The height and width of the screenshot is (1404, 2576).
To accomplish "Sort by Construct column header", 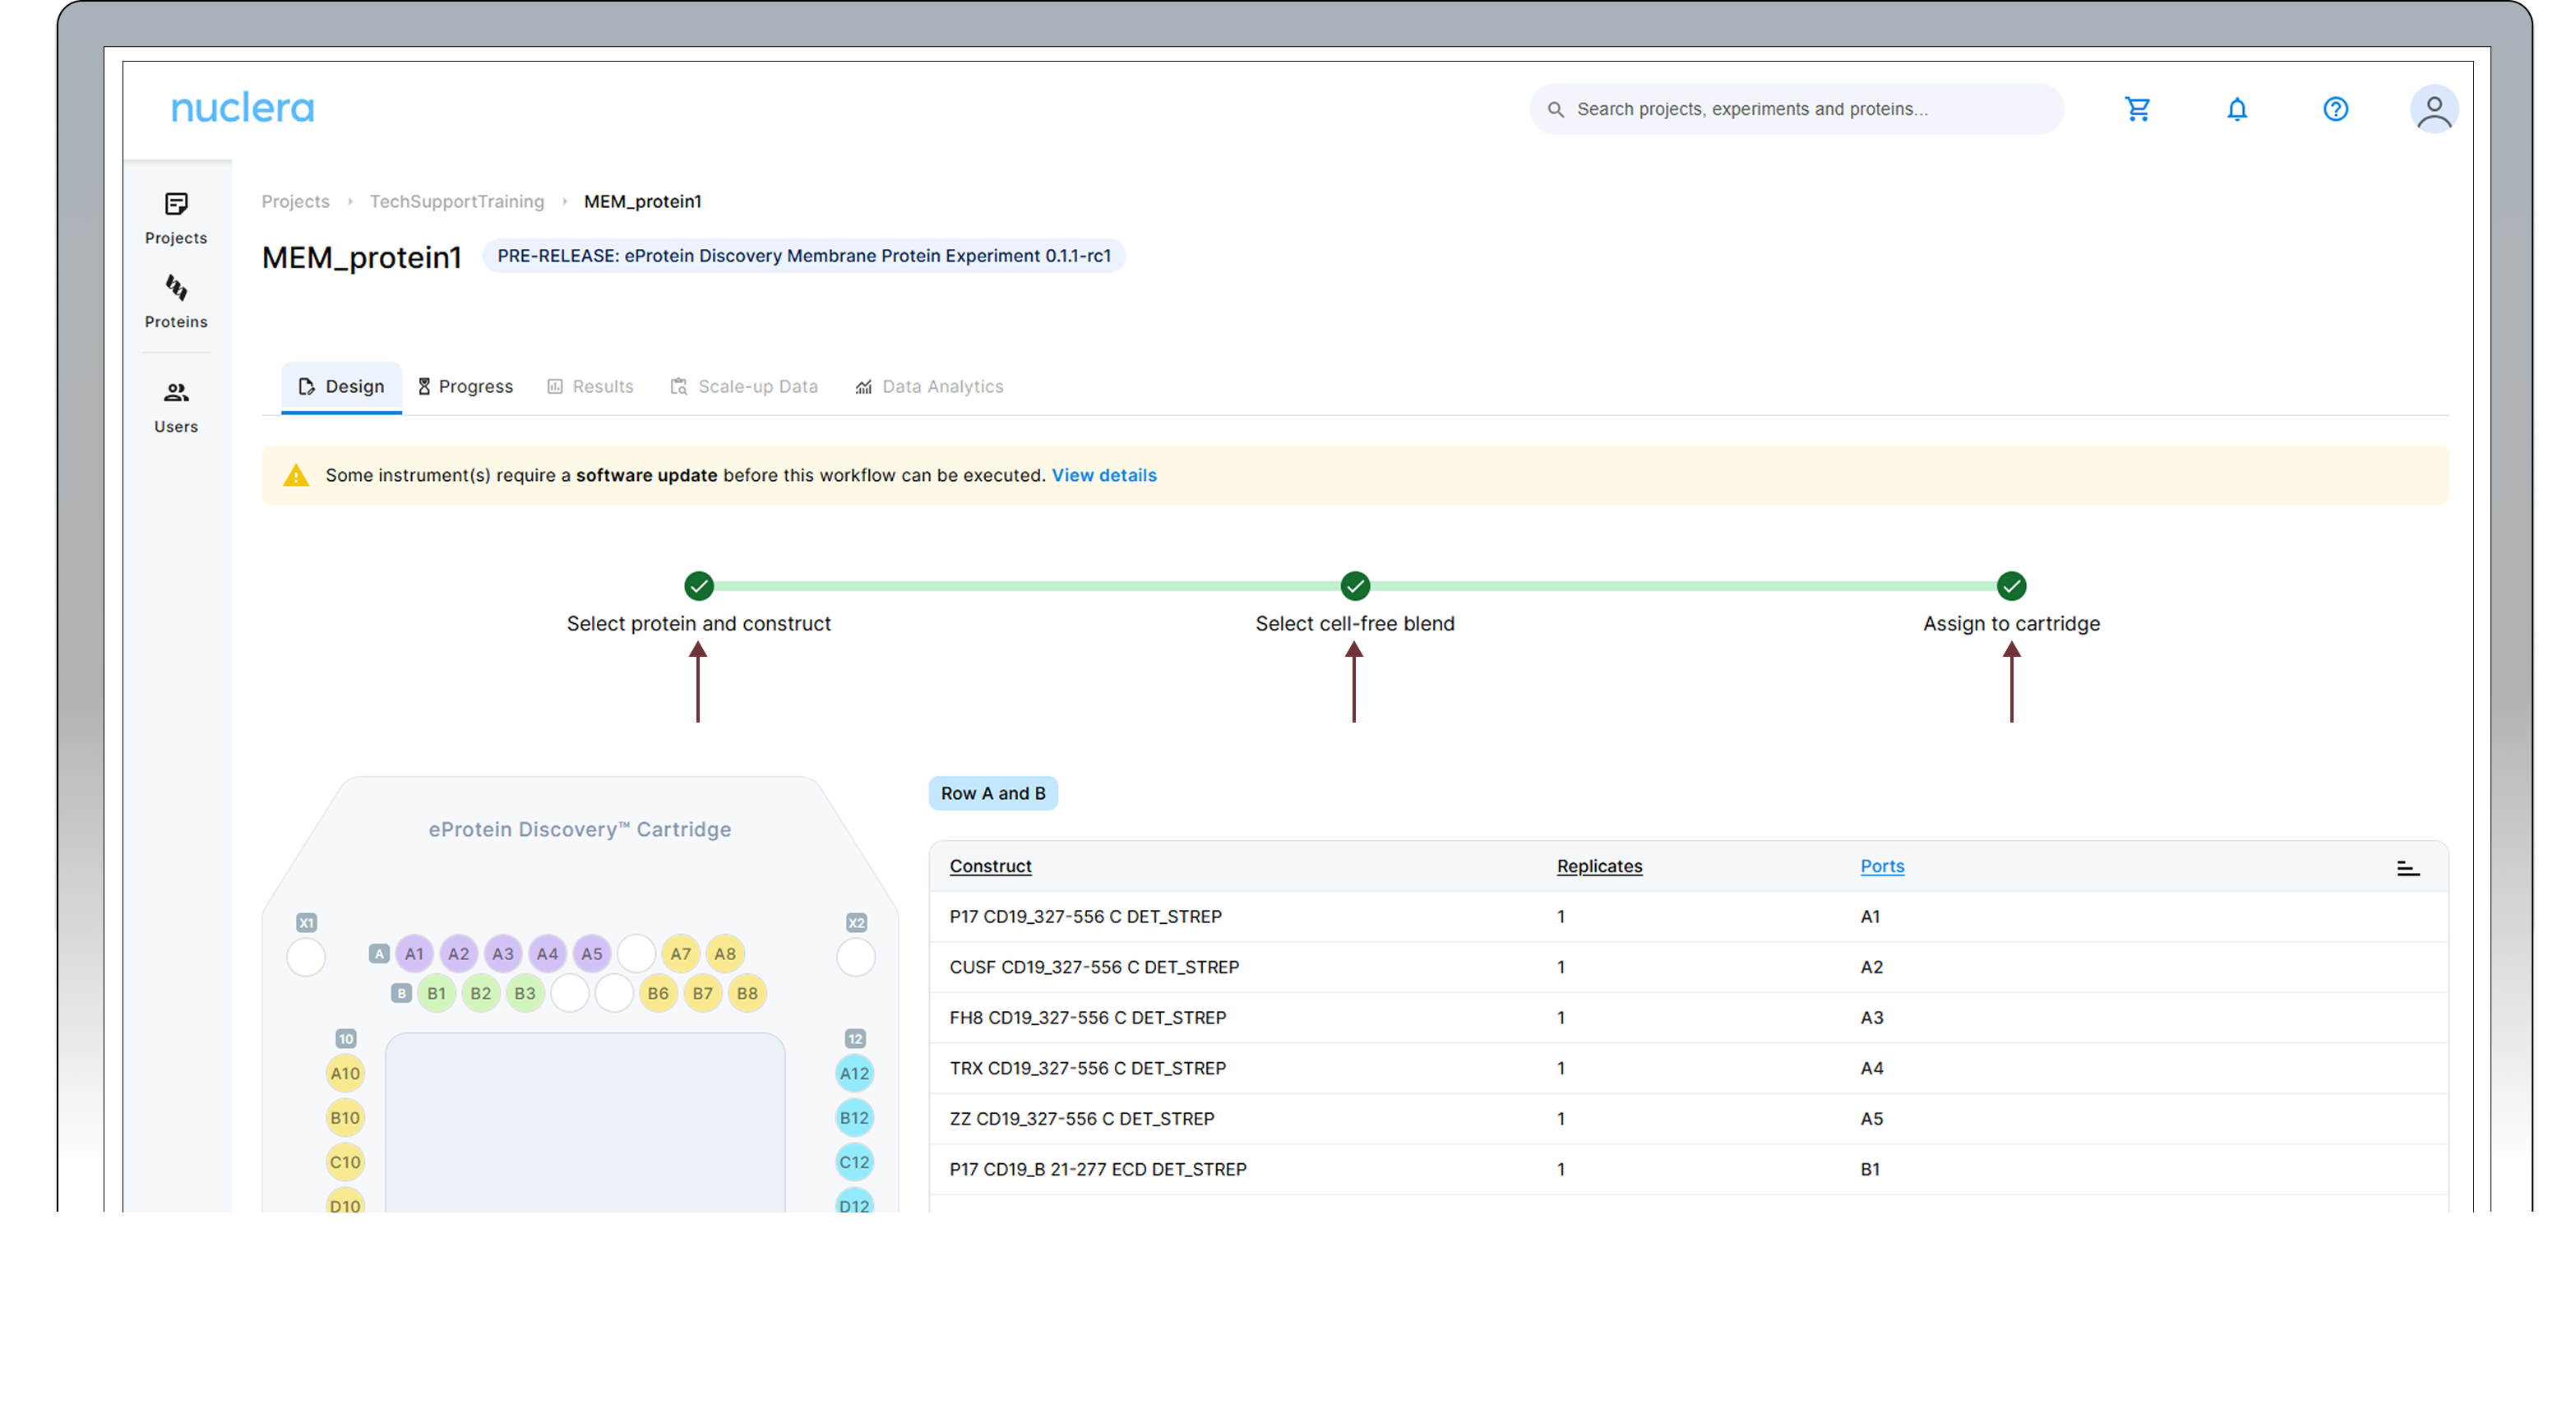I will tap(990, 867).
